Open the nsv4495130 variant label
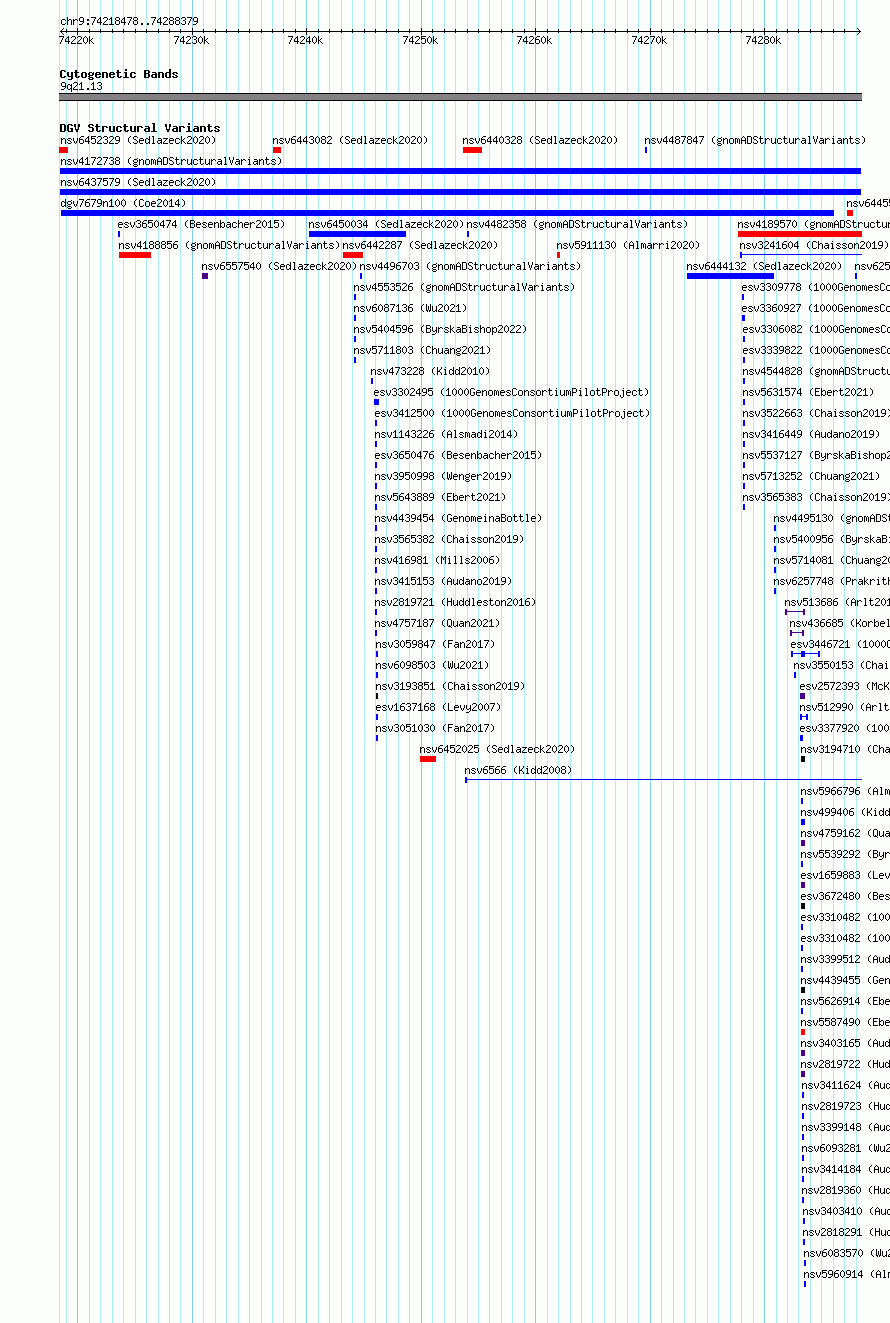 [831, 518]
